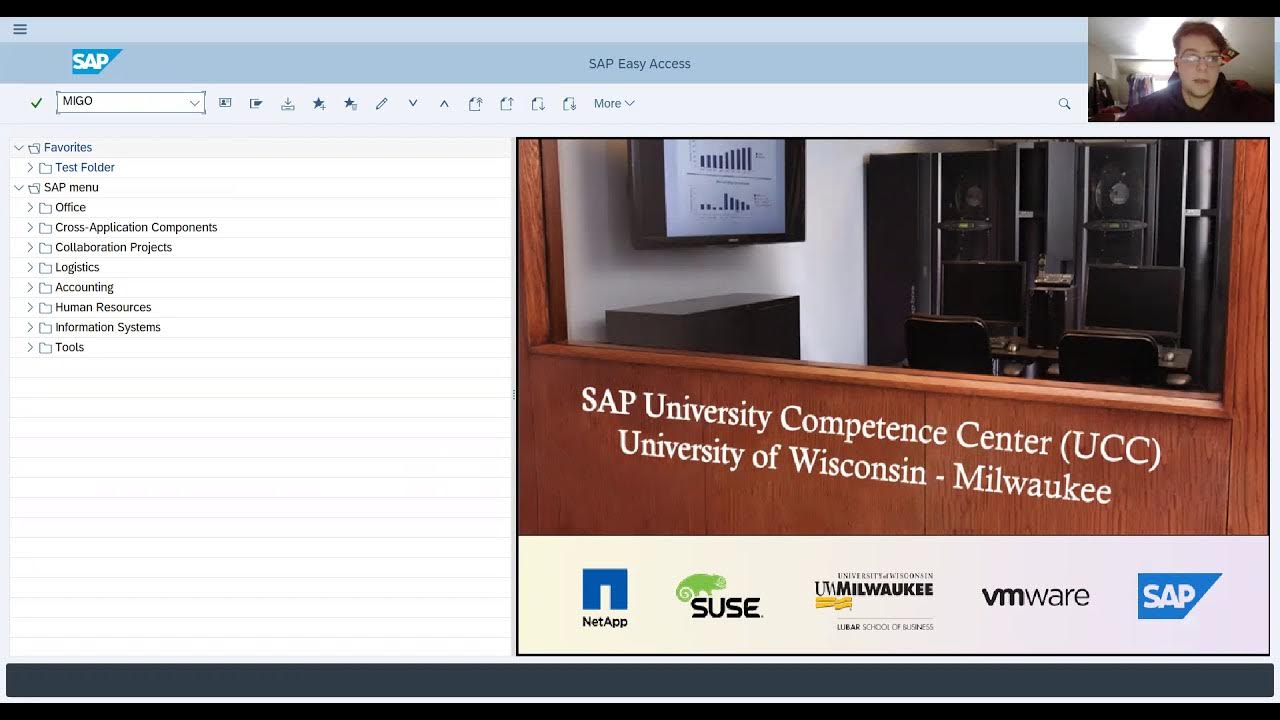Select the Favorites folder label
The height and width of the screenshot is (720, 1280).
tap(68, 147)
